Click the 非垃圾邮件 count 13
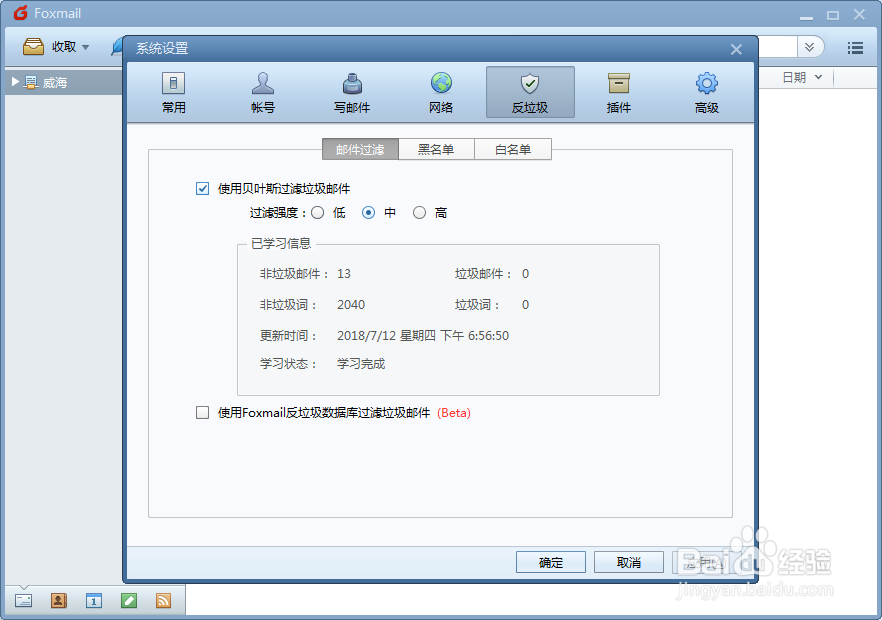Screen dimensions: 882x620 pyautogui.click(x=344, y=274)
